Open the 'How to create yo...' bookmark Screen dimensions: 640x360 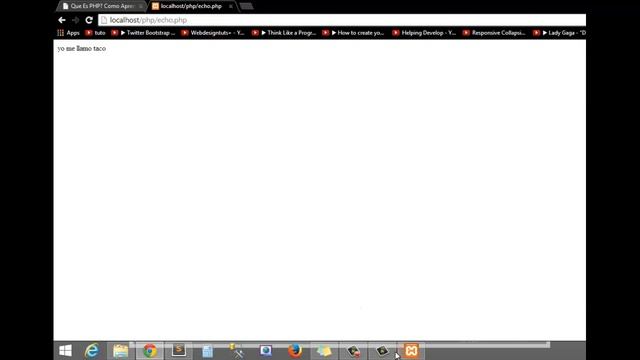(x=353, y=33)
